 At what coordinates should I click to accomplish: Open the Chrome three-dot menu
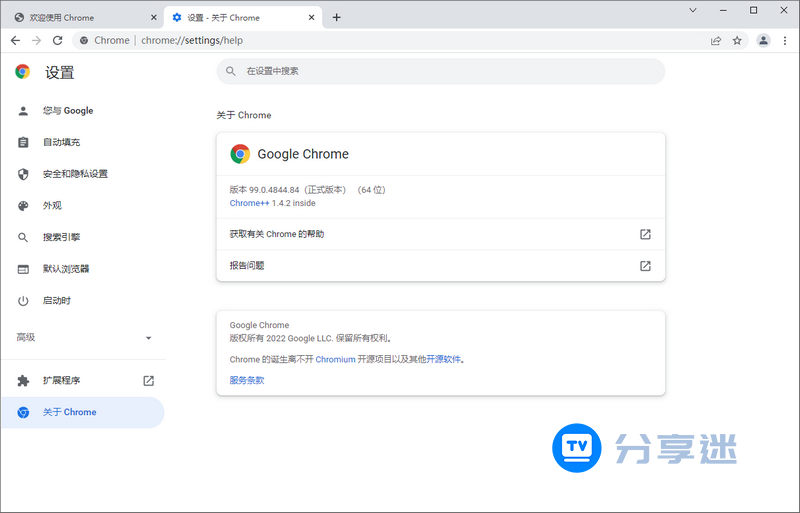(x=785, y=40)
